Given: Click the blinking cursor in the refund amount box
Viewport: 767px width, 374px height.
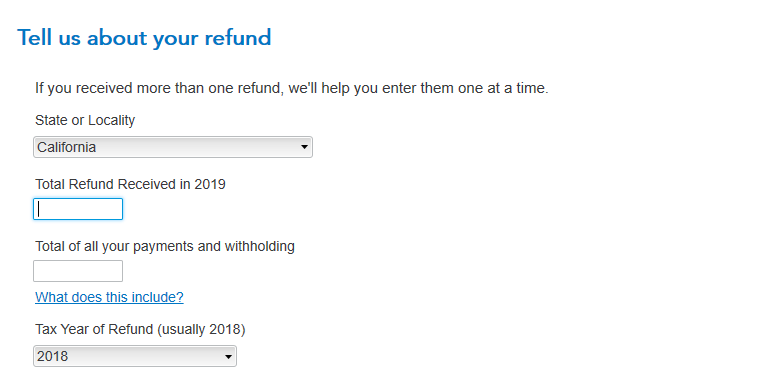Looking at the screenshot, I should (39, 209).
